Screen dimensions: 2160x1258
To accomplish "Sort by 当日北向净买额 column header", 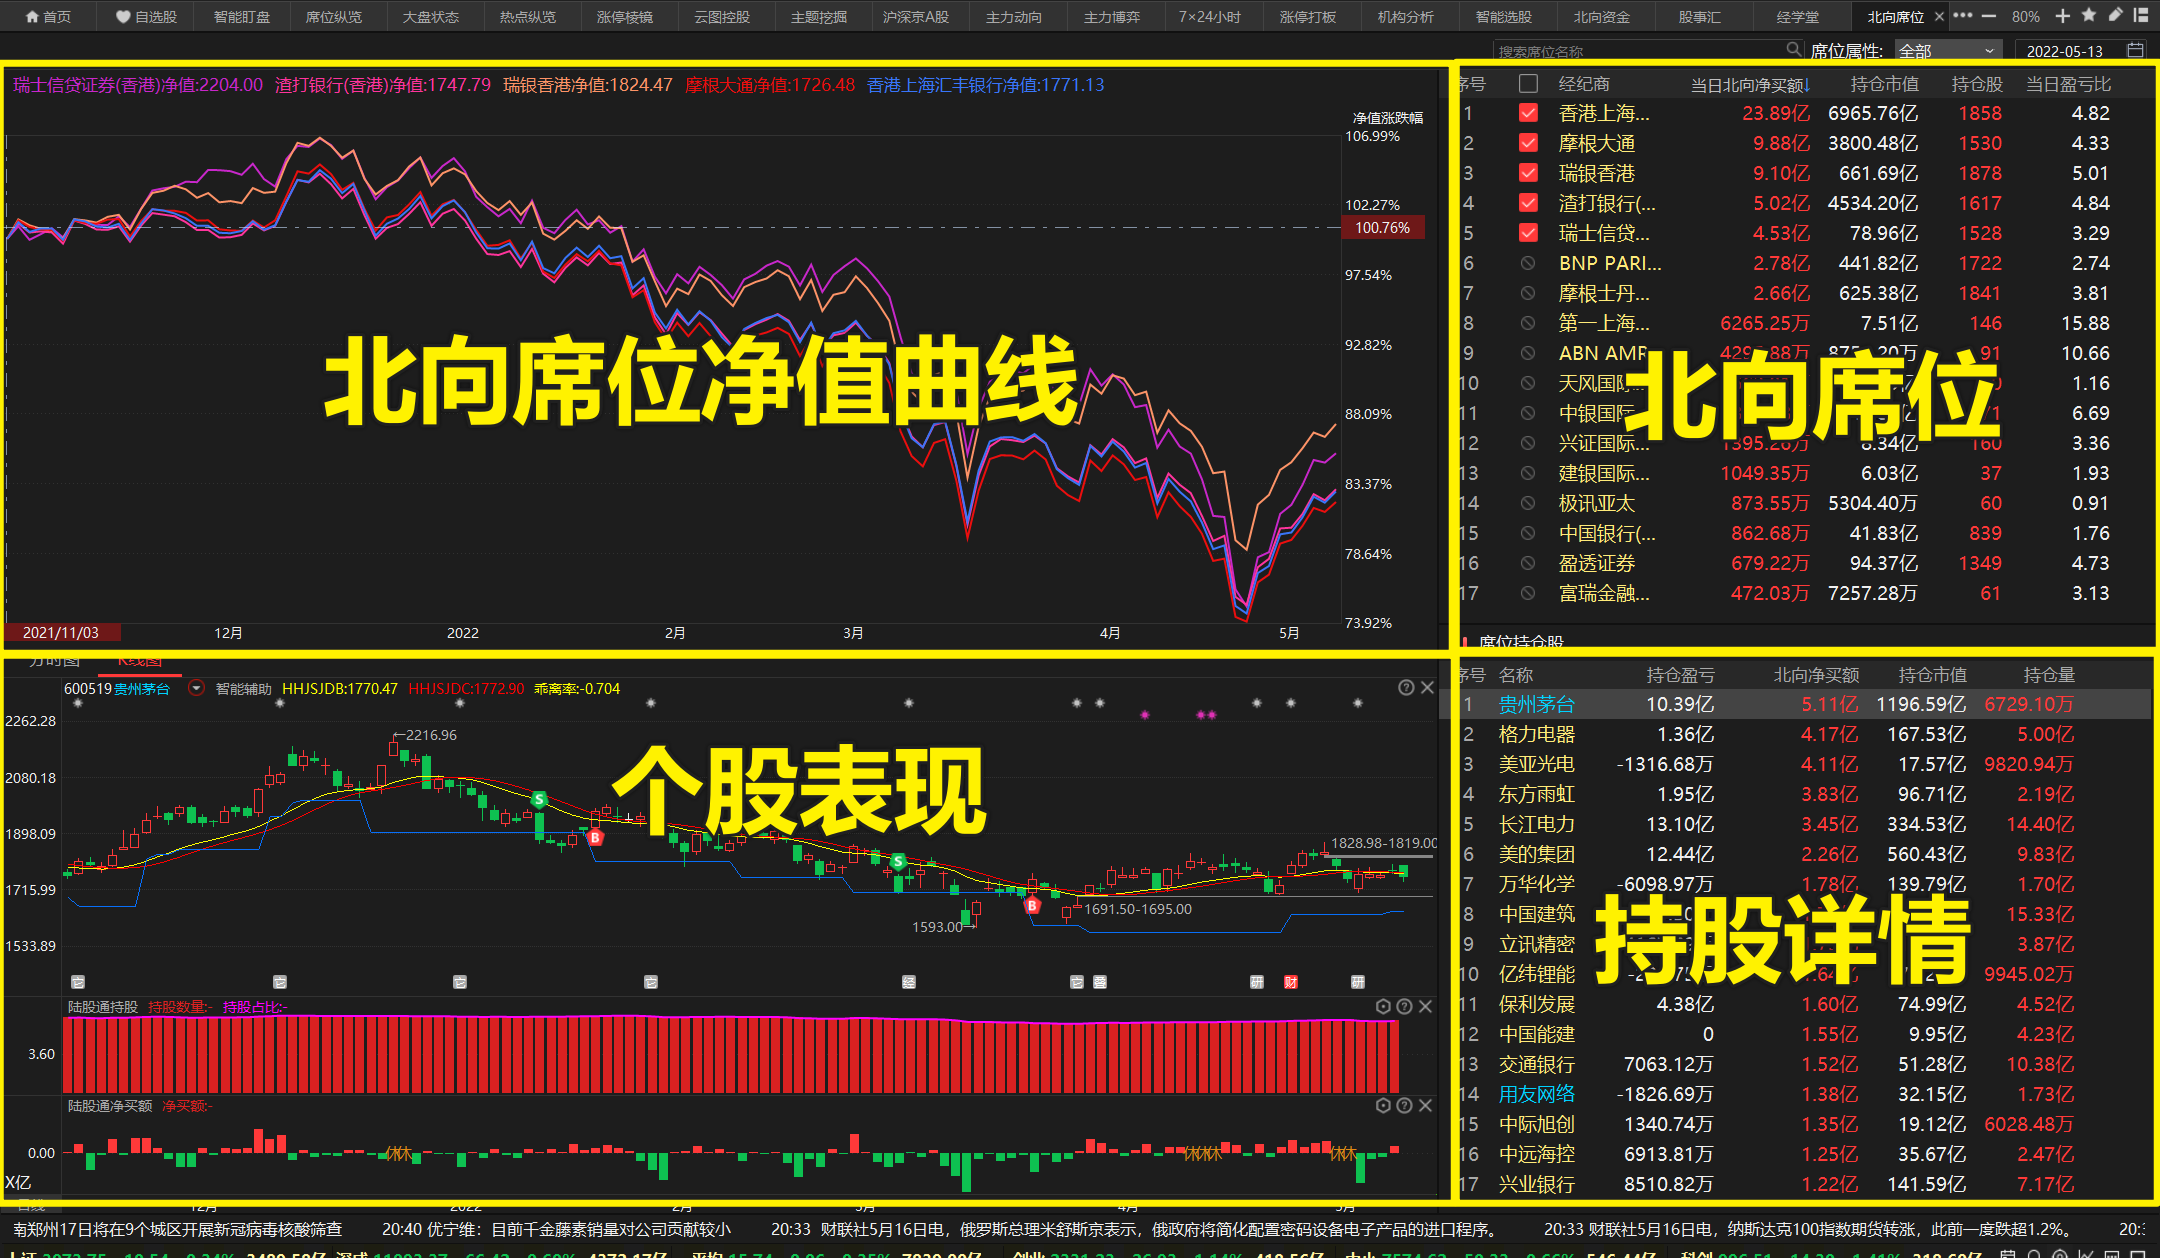I will click(x=1750, y=84).
